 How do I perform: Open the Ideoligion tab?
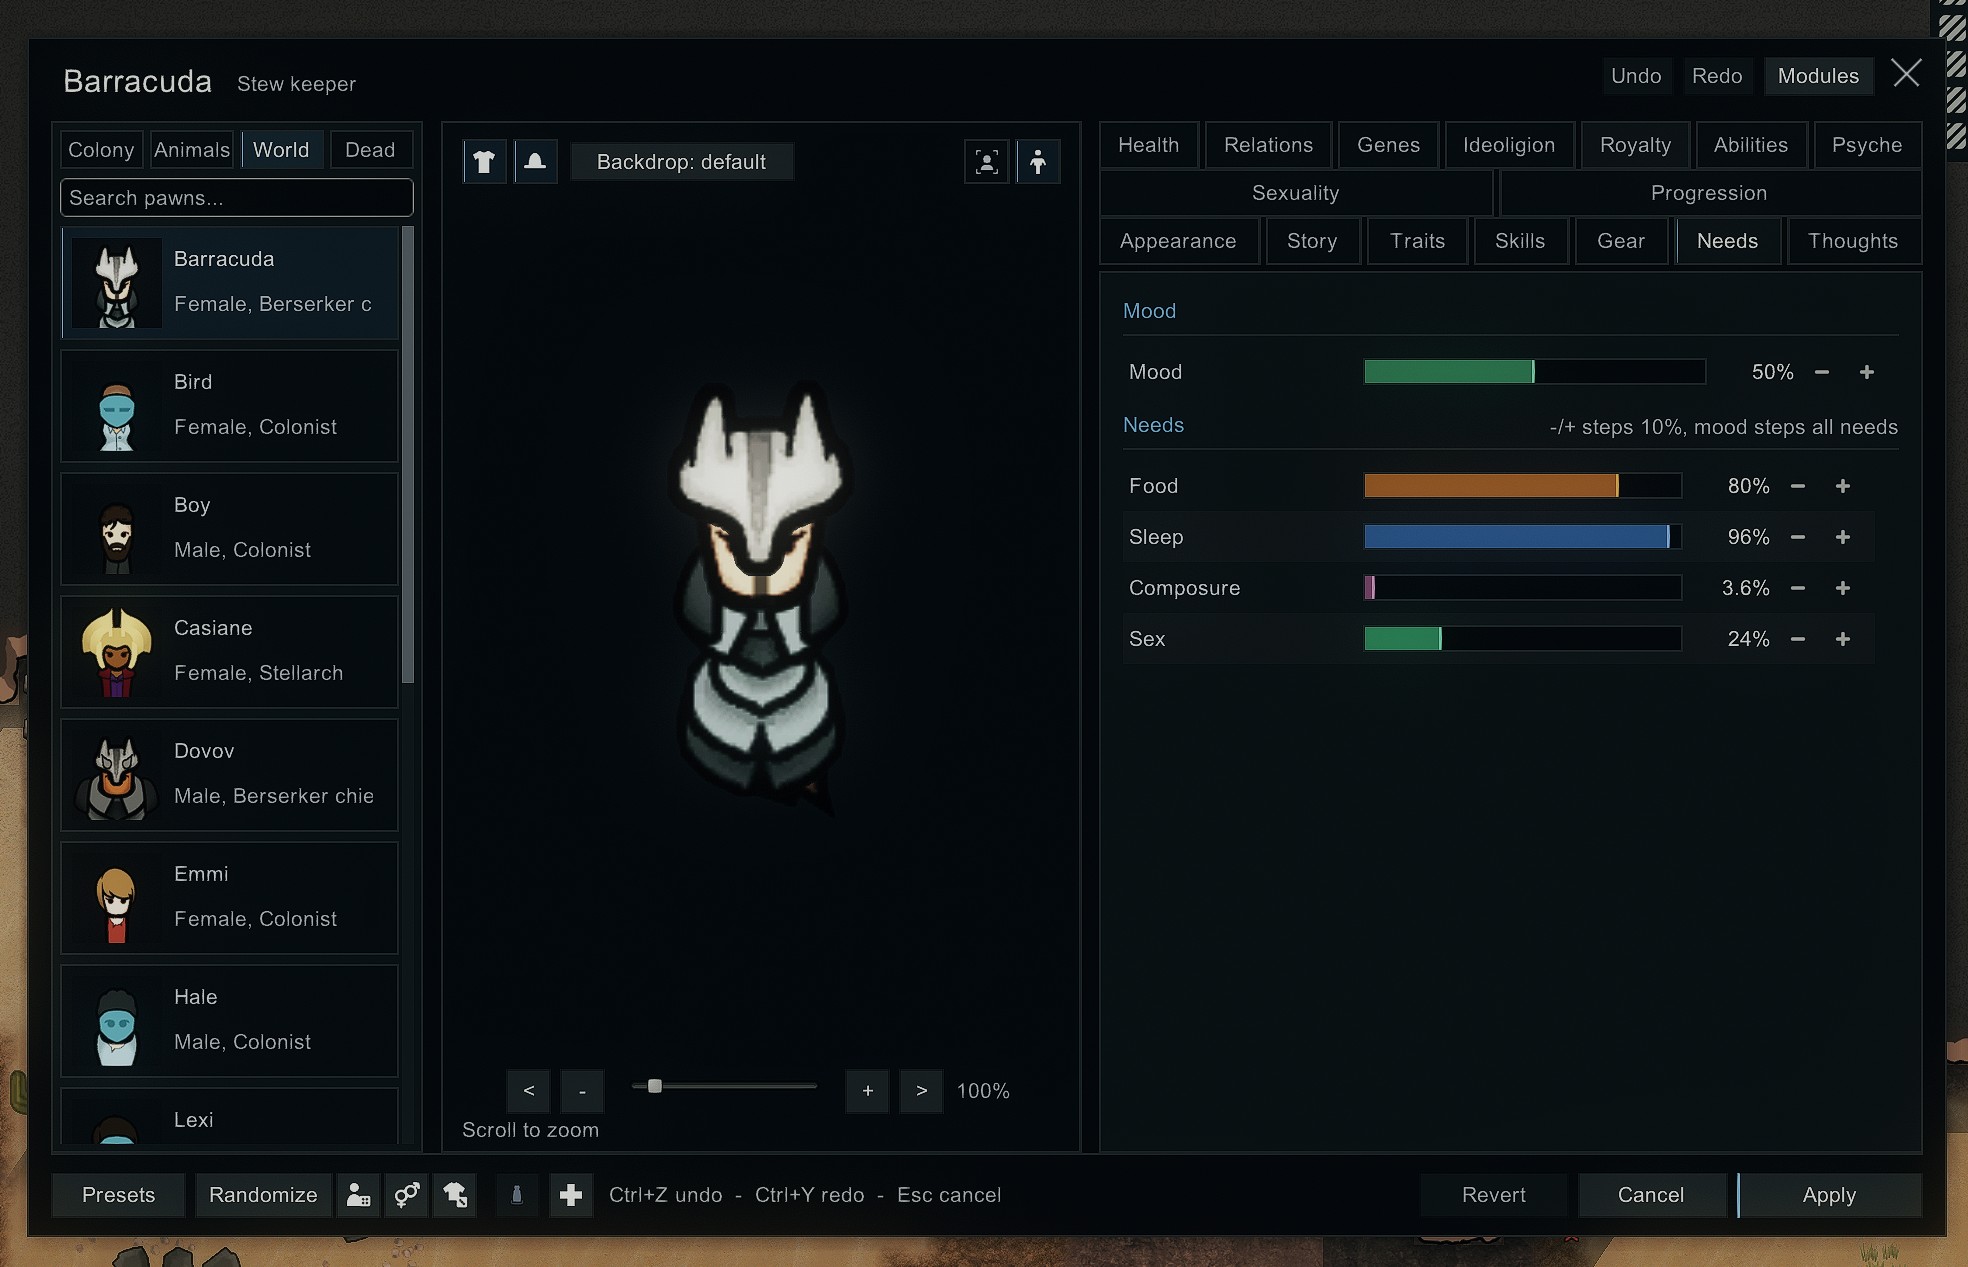click(1509, 145)
